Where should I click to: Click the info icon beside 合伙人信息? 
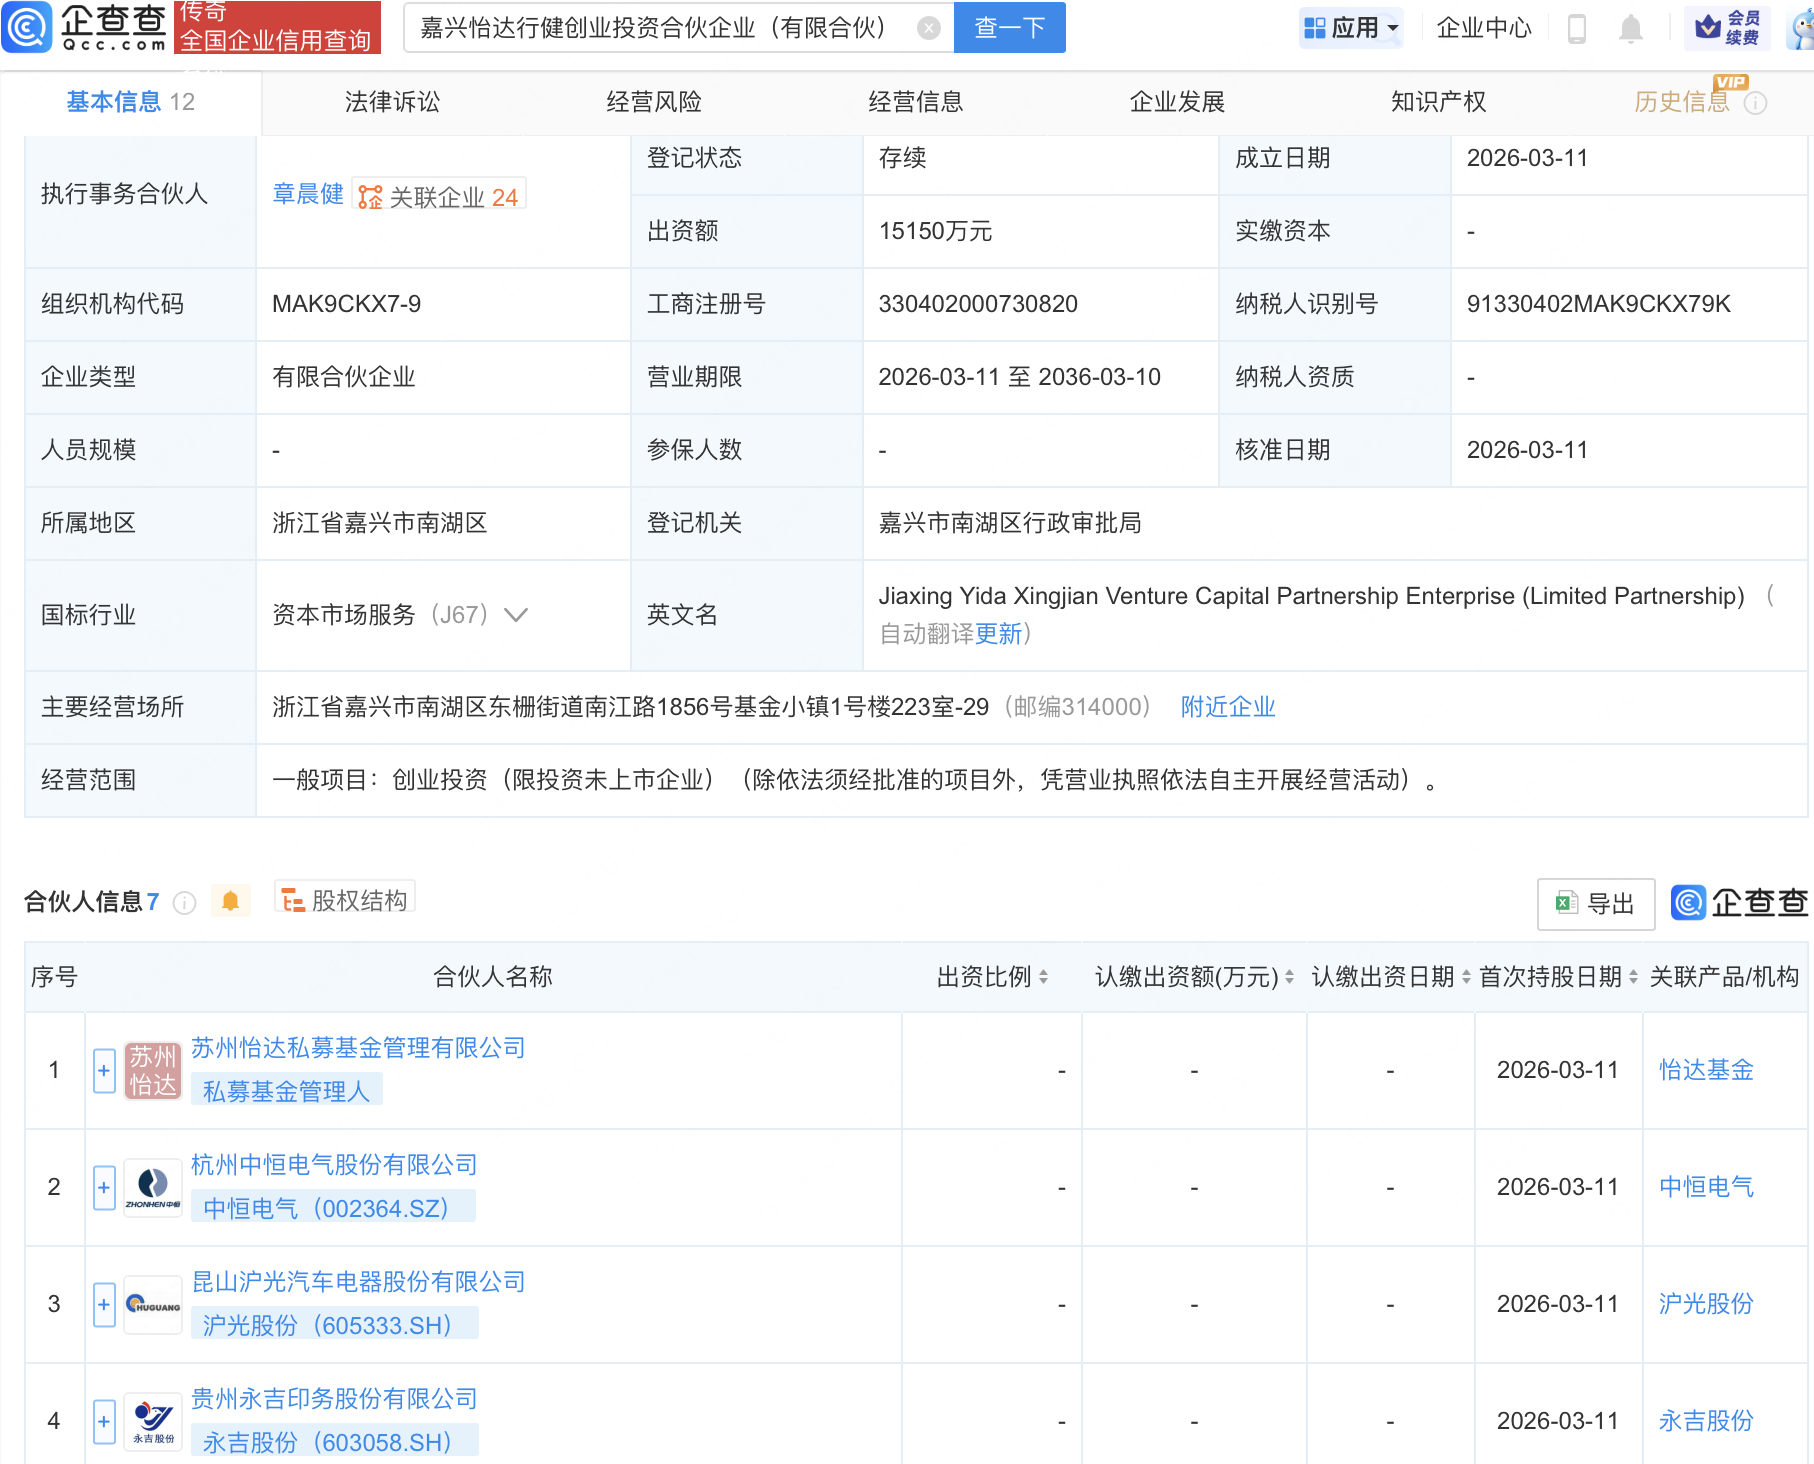184,903
